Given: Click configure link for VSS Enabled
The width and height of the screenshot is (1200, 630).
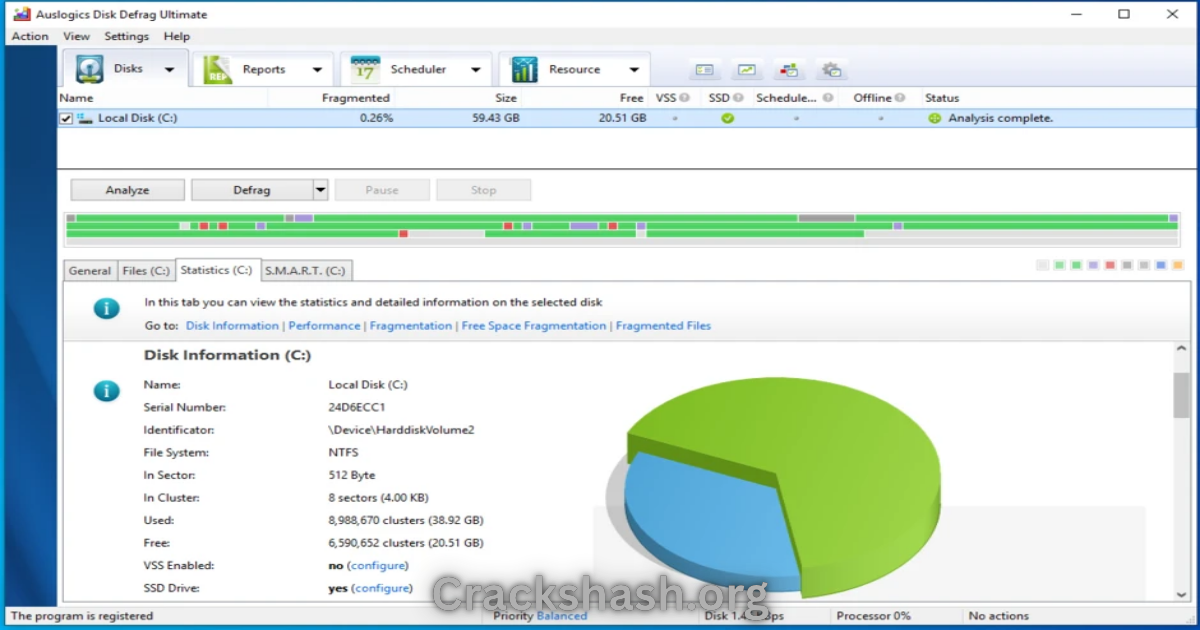Looking at the screenshot, I should [378, 566].
